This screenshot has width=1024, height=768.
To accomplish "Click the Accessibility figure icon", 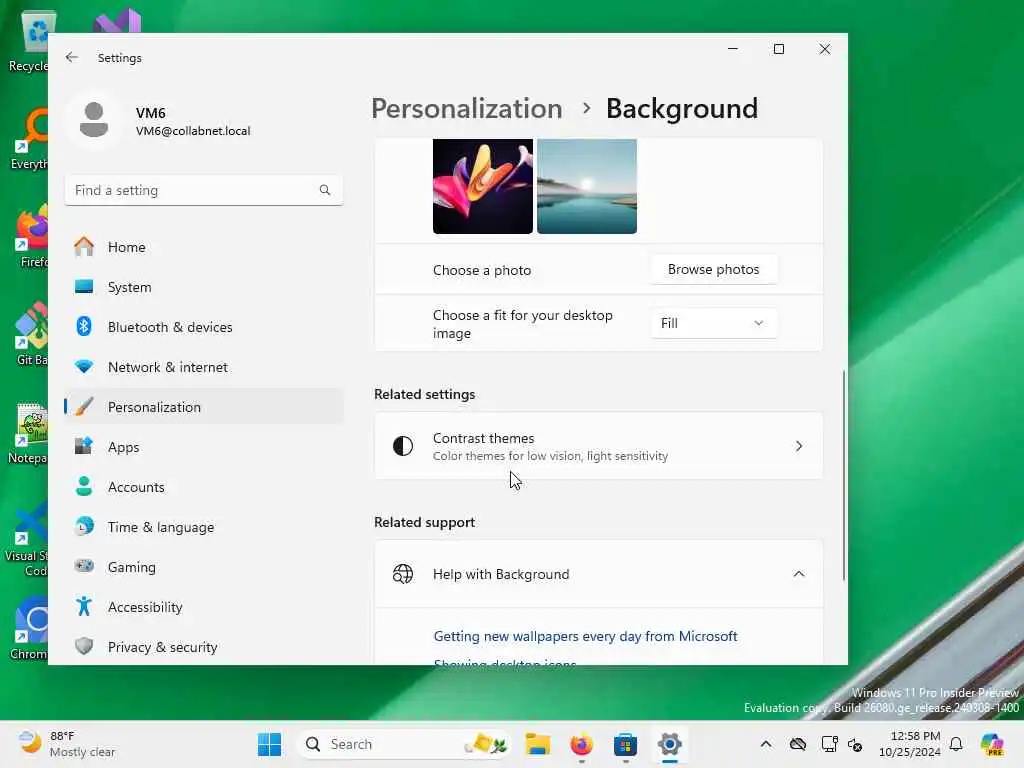I will pos(84,607).
